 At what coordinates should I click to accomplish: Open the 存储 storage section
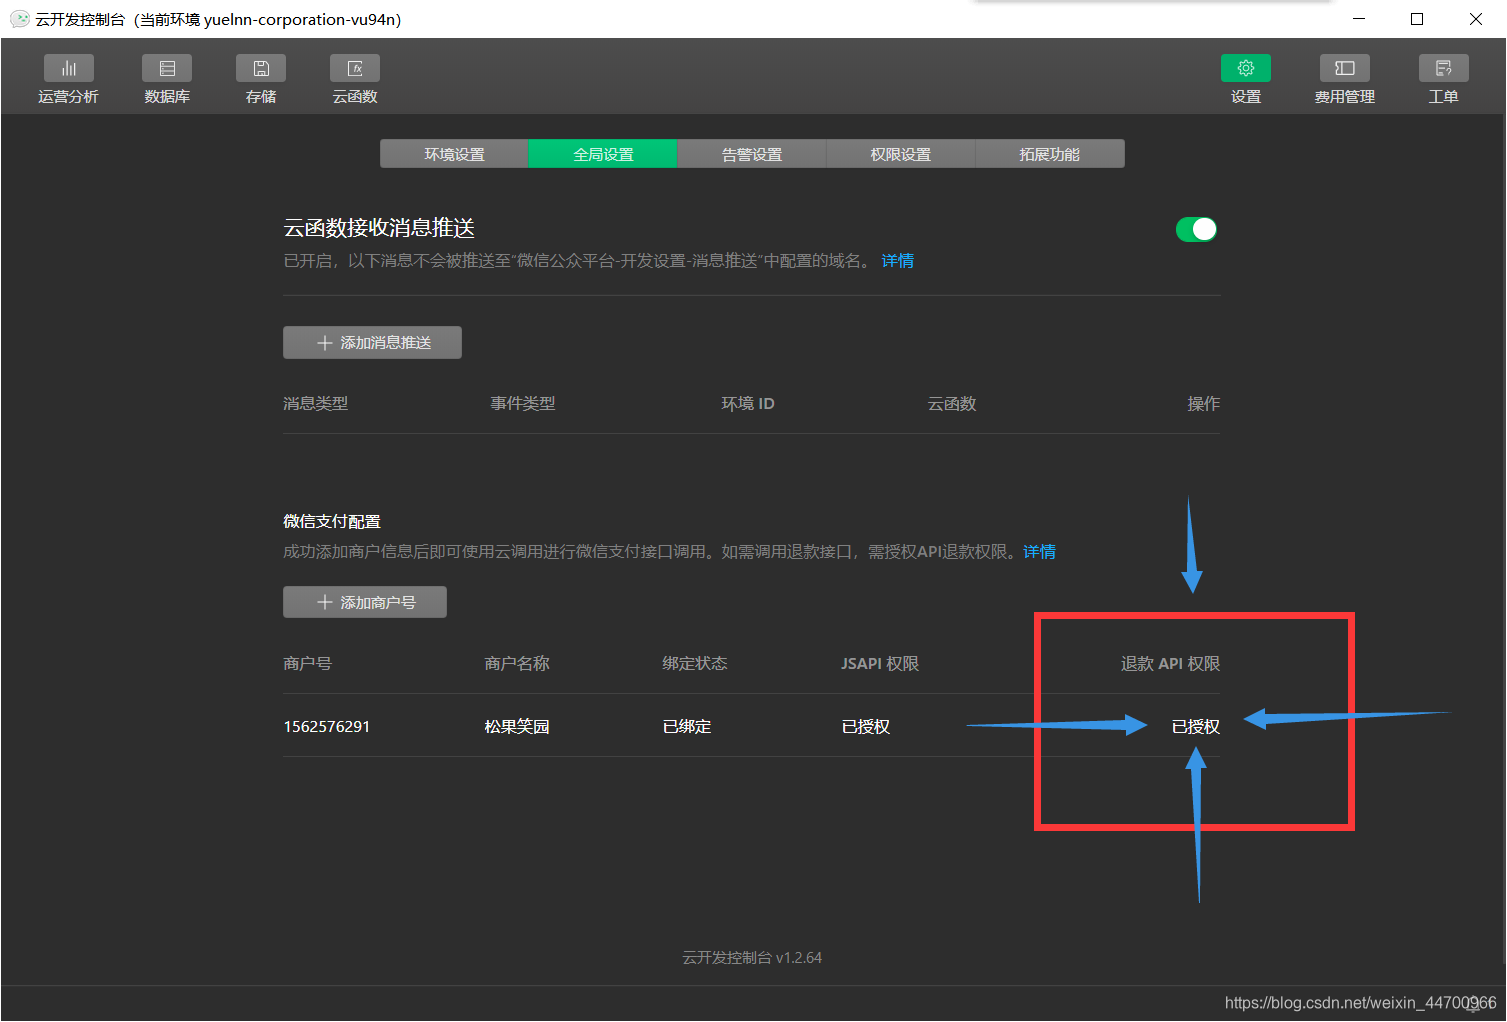pyautogui.click(x=261, y=79)
